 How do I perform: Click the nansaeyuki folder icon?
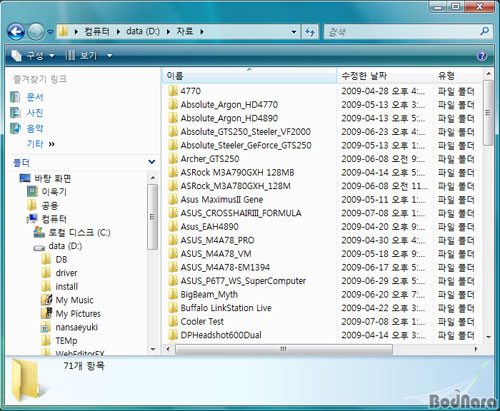pyautogui.click(x=46, y=327)
